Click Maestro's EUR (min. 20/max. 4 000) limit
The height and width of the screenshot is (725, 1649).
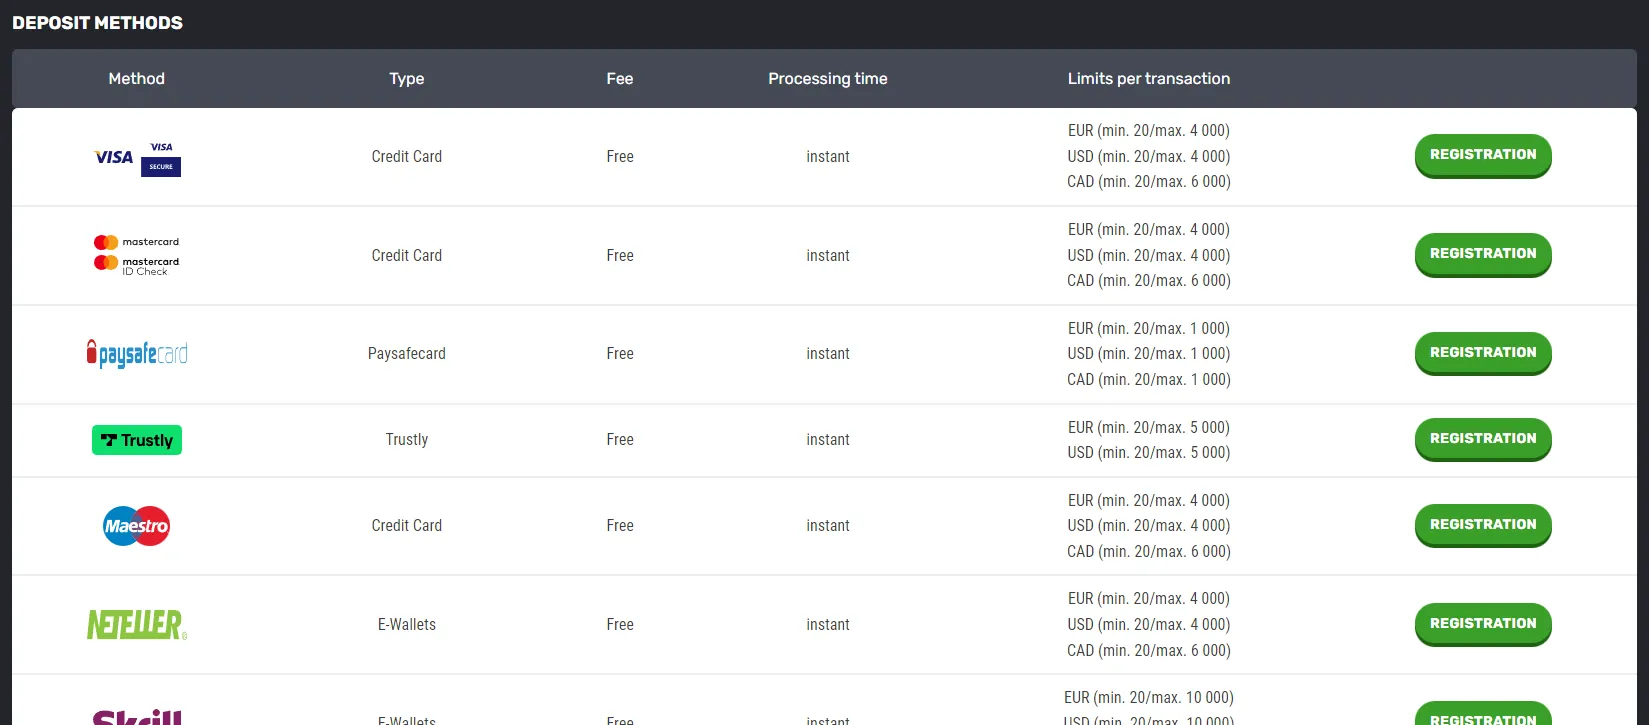tap(1149, 501)
